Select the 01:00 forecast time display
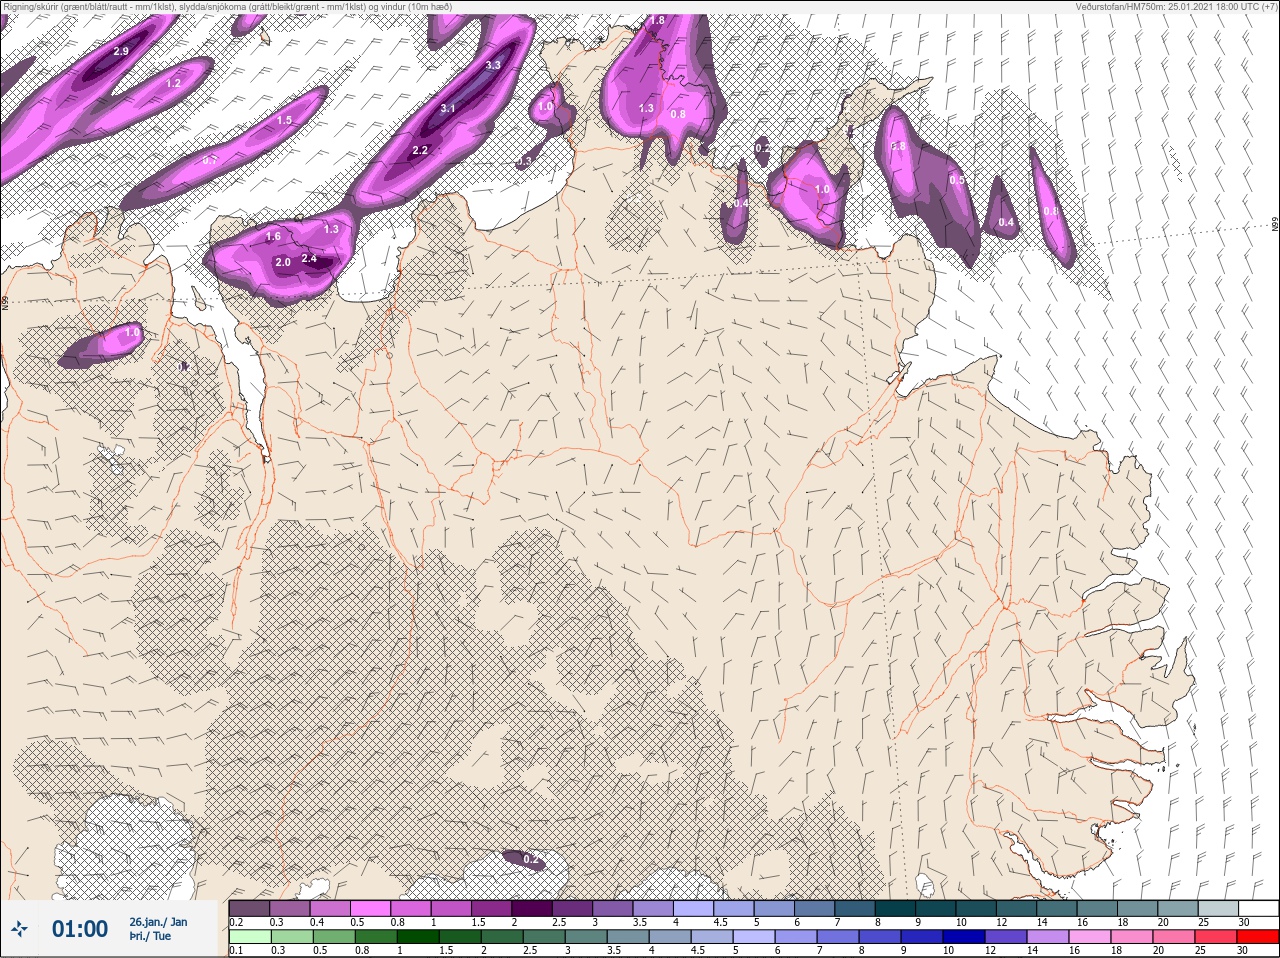The image size is (1280, 958). (80, 929)
